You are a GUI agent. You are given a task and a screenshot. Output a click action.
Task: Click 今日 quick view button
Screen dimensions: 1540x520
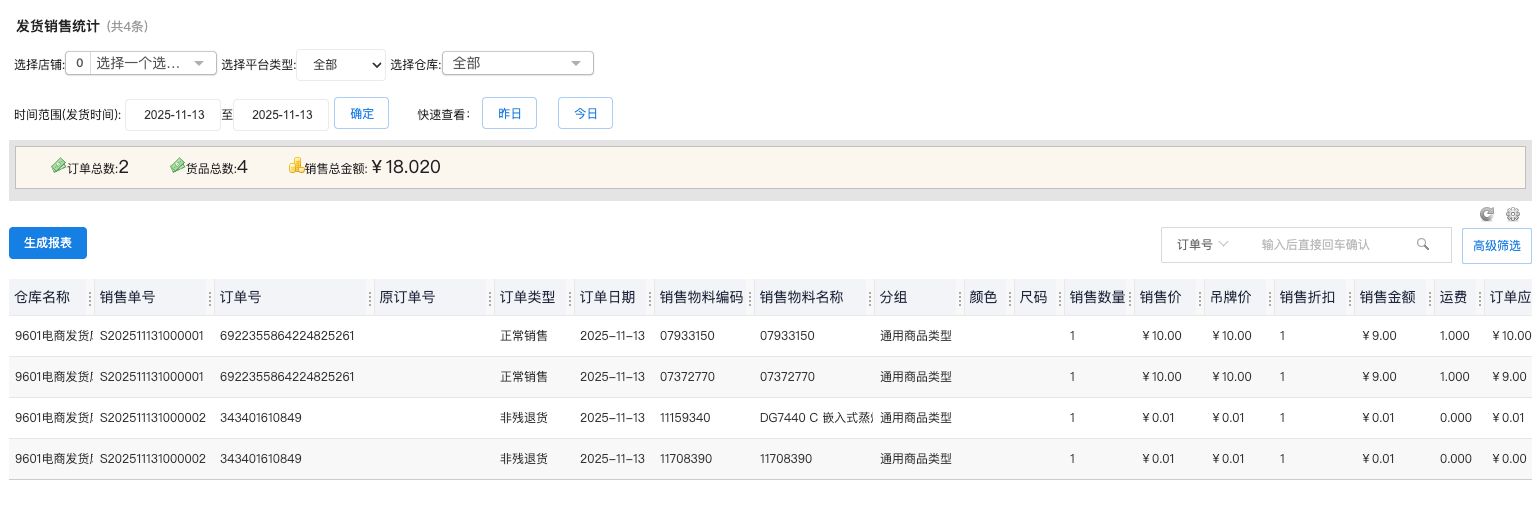pyautogui.click(x=585, y=113)
